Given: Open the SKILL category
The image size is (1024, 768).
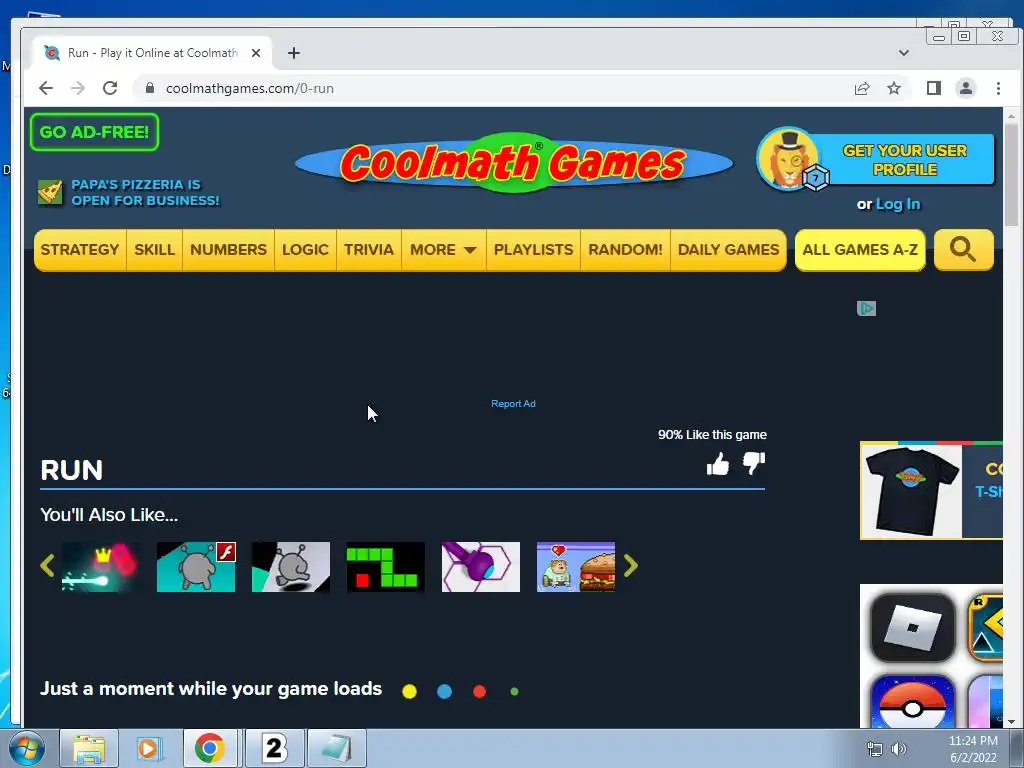Looking at the screenshot, I should (x=155, y=249).
